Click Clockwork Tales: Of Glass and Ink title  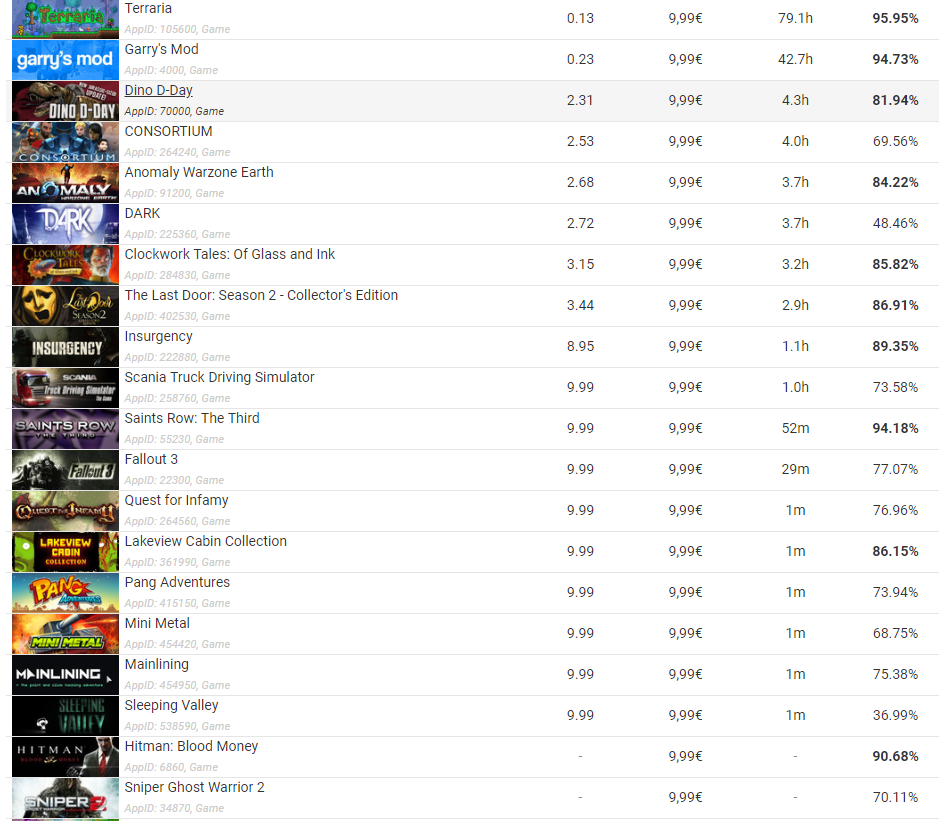coord(230,255)
